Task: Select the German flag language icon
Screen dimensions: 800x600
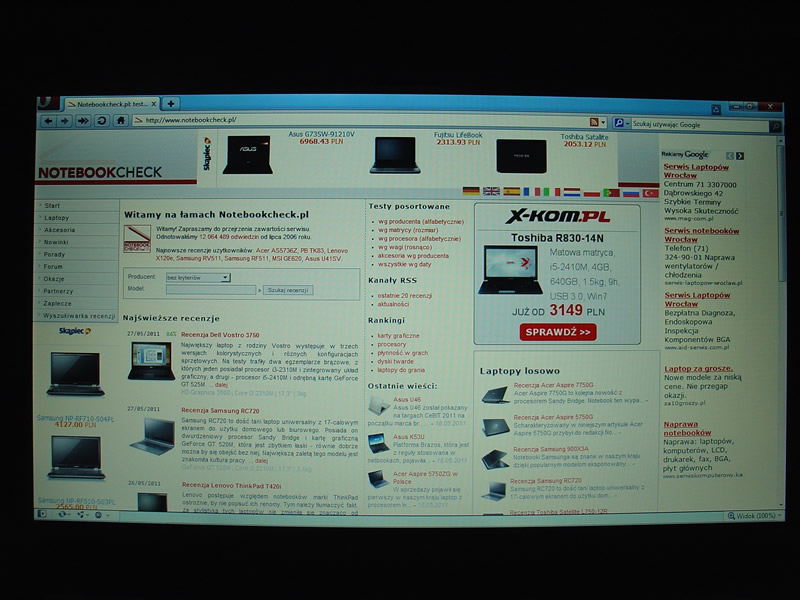Action: pos(471,191)
